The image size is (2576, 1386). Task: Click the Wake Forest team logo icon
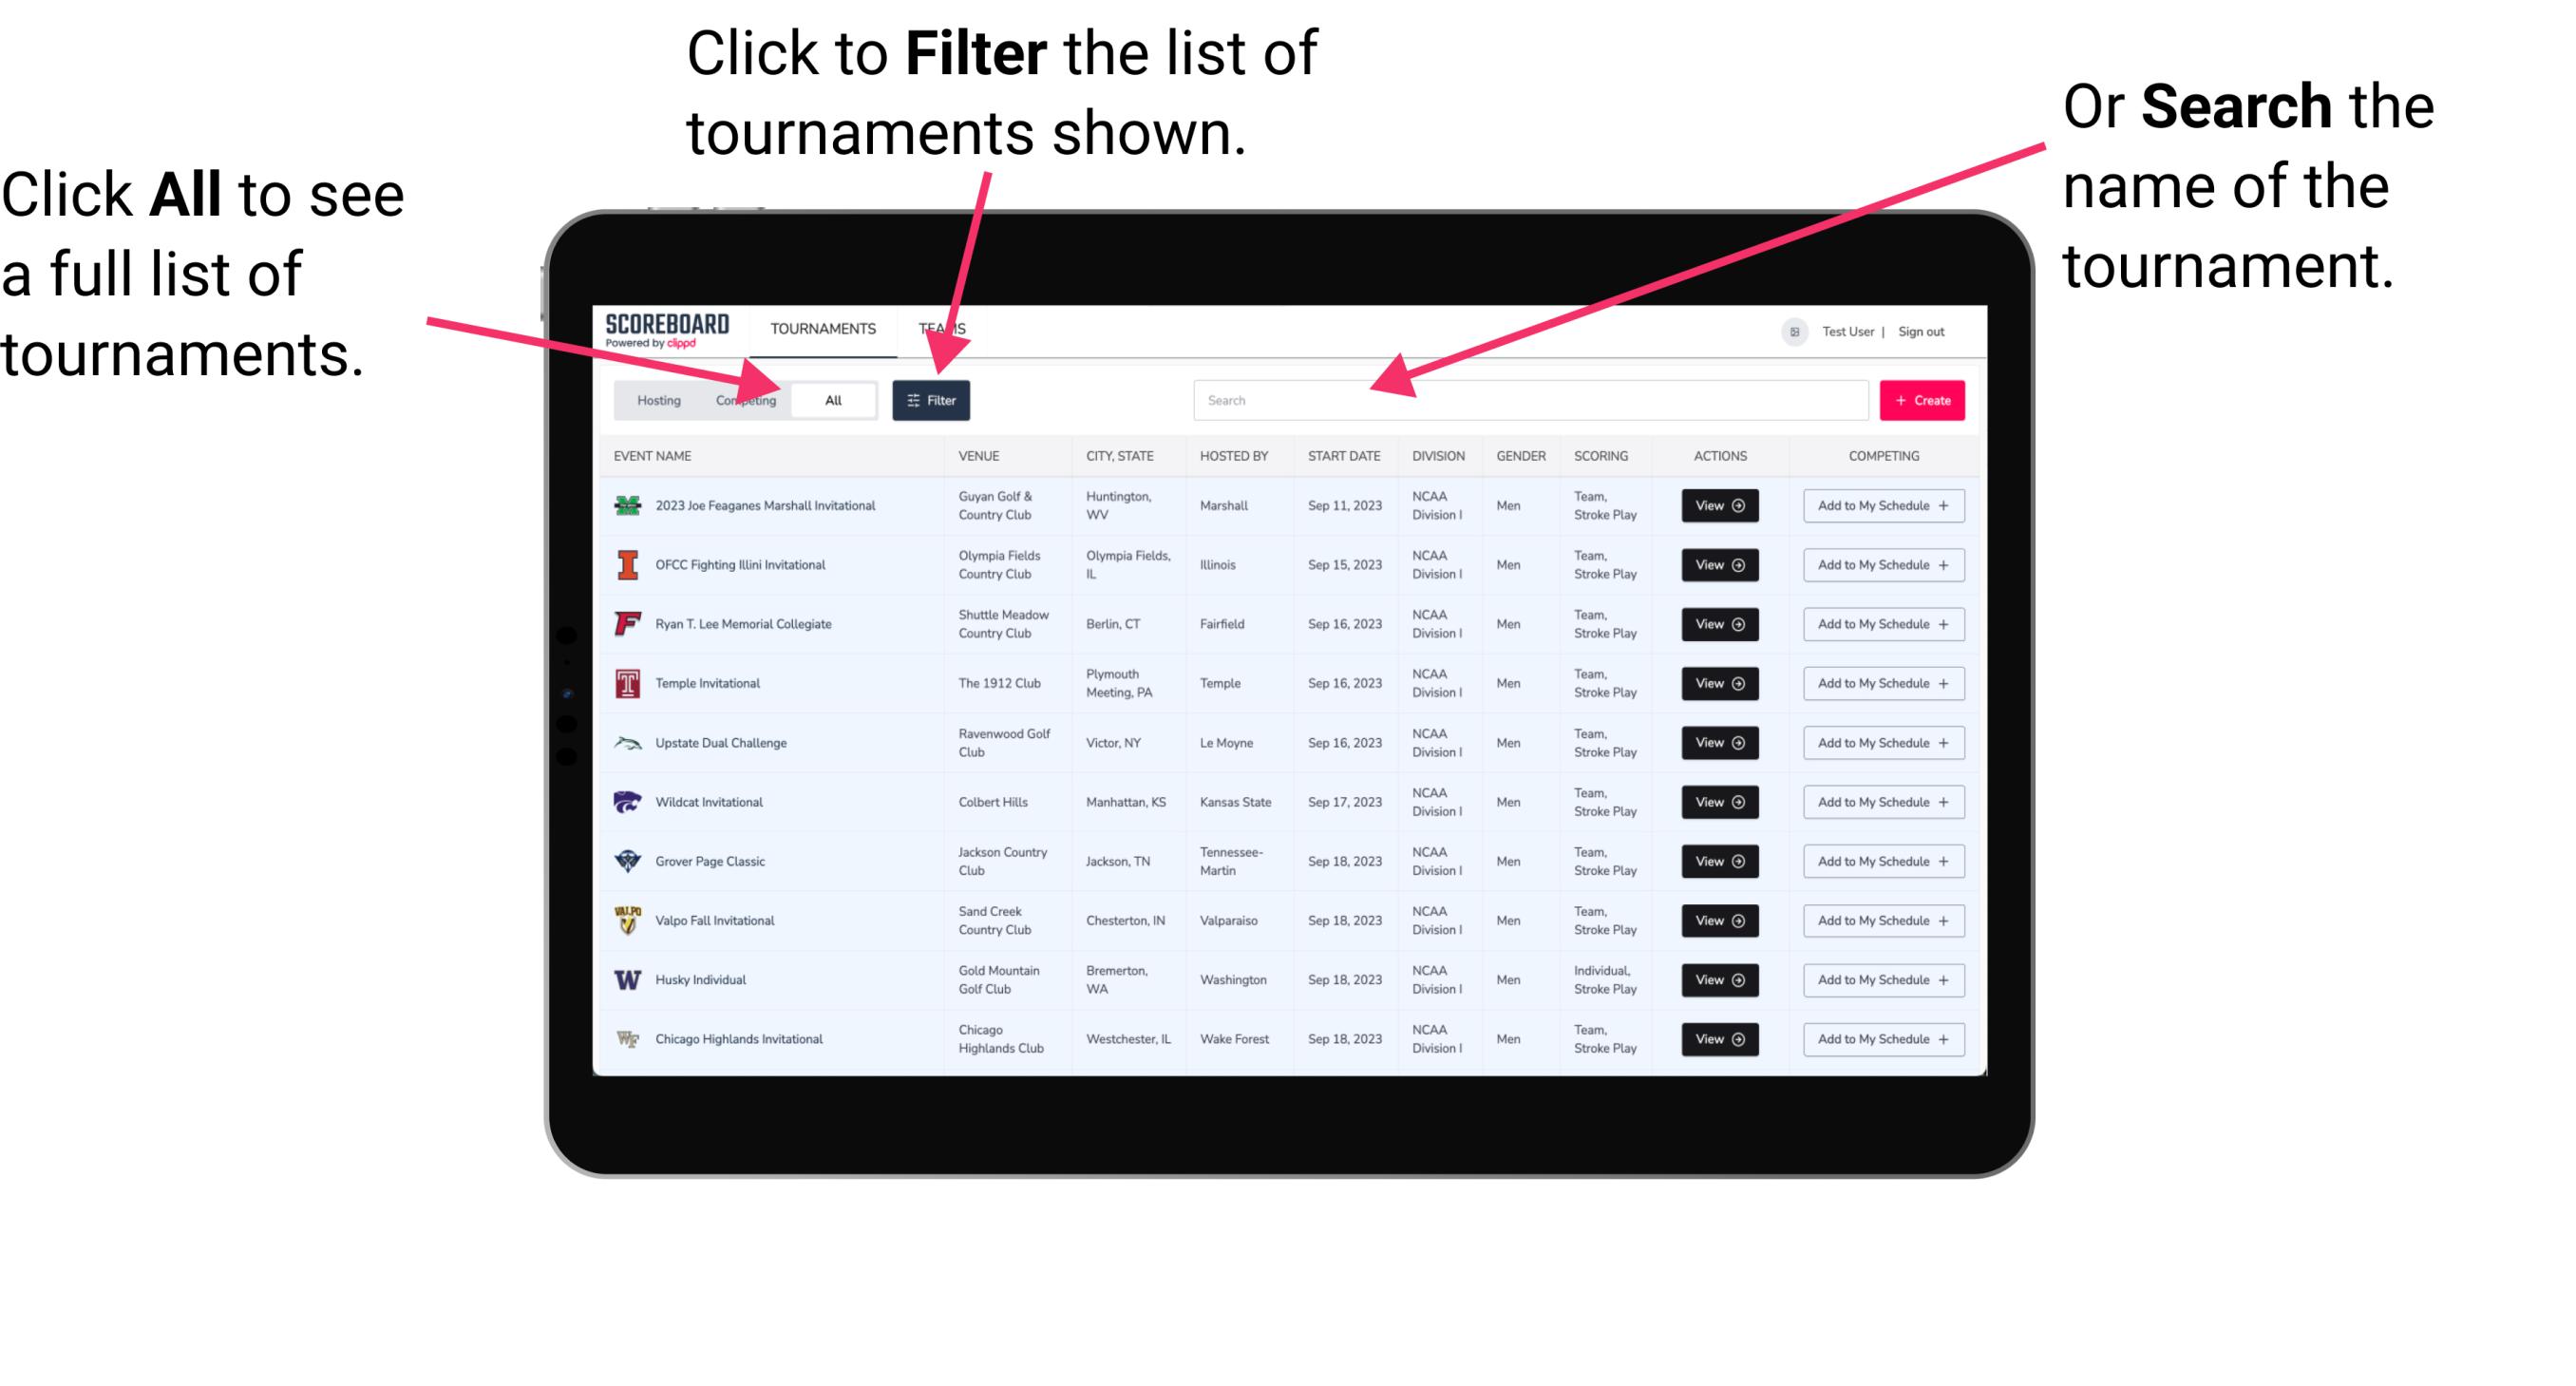(x=628, y=1037)
